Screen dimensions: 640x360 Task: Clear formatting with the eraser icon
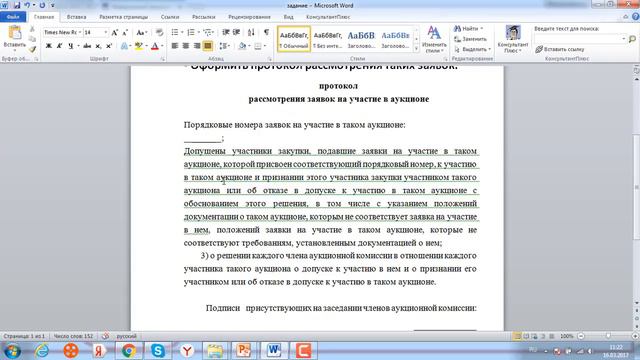[x=159, y=32]
